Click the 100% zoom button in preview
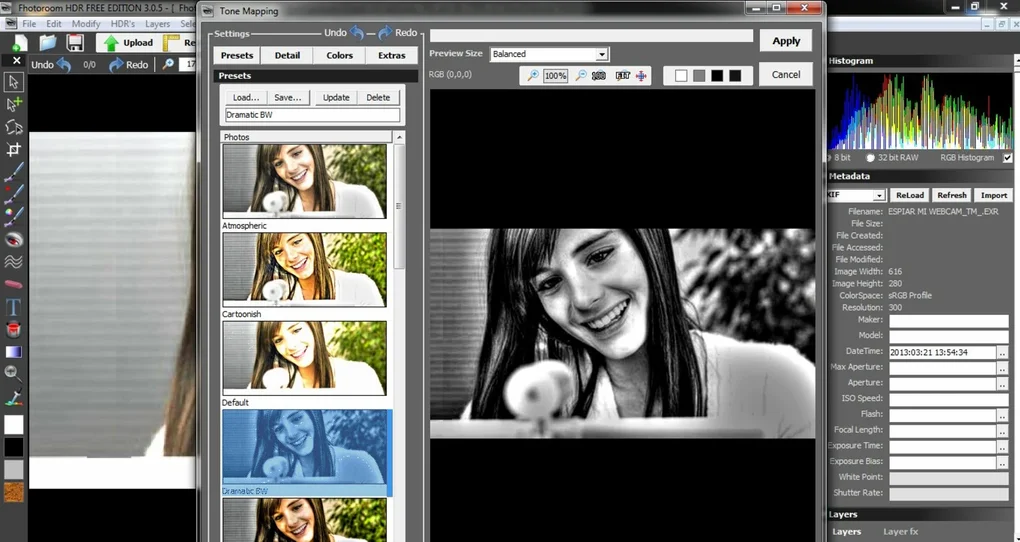This screenshot has width=1020, height=542. click(556, 76)
